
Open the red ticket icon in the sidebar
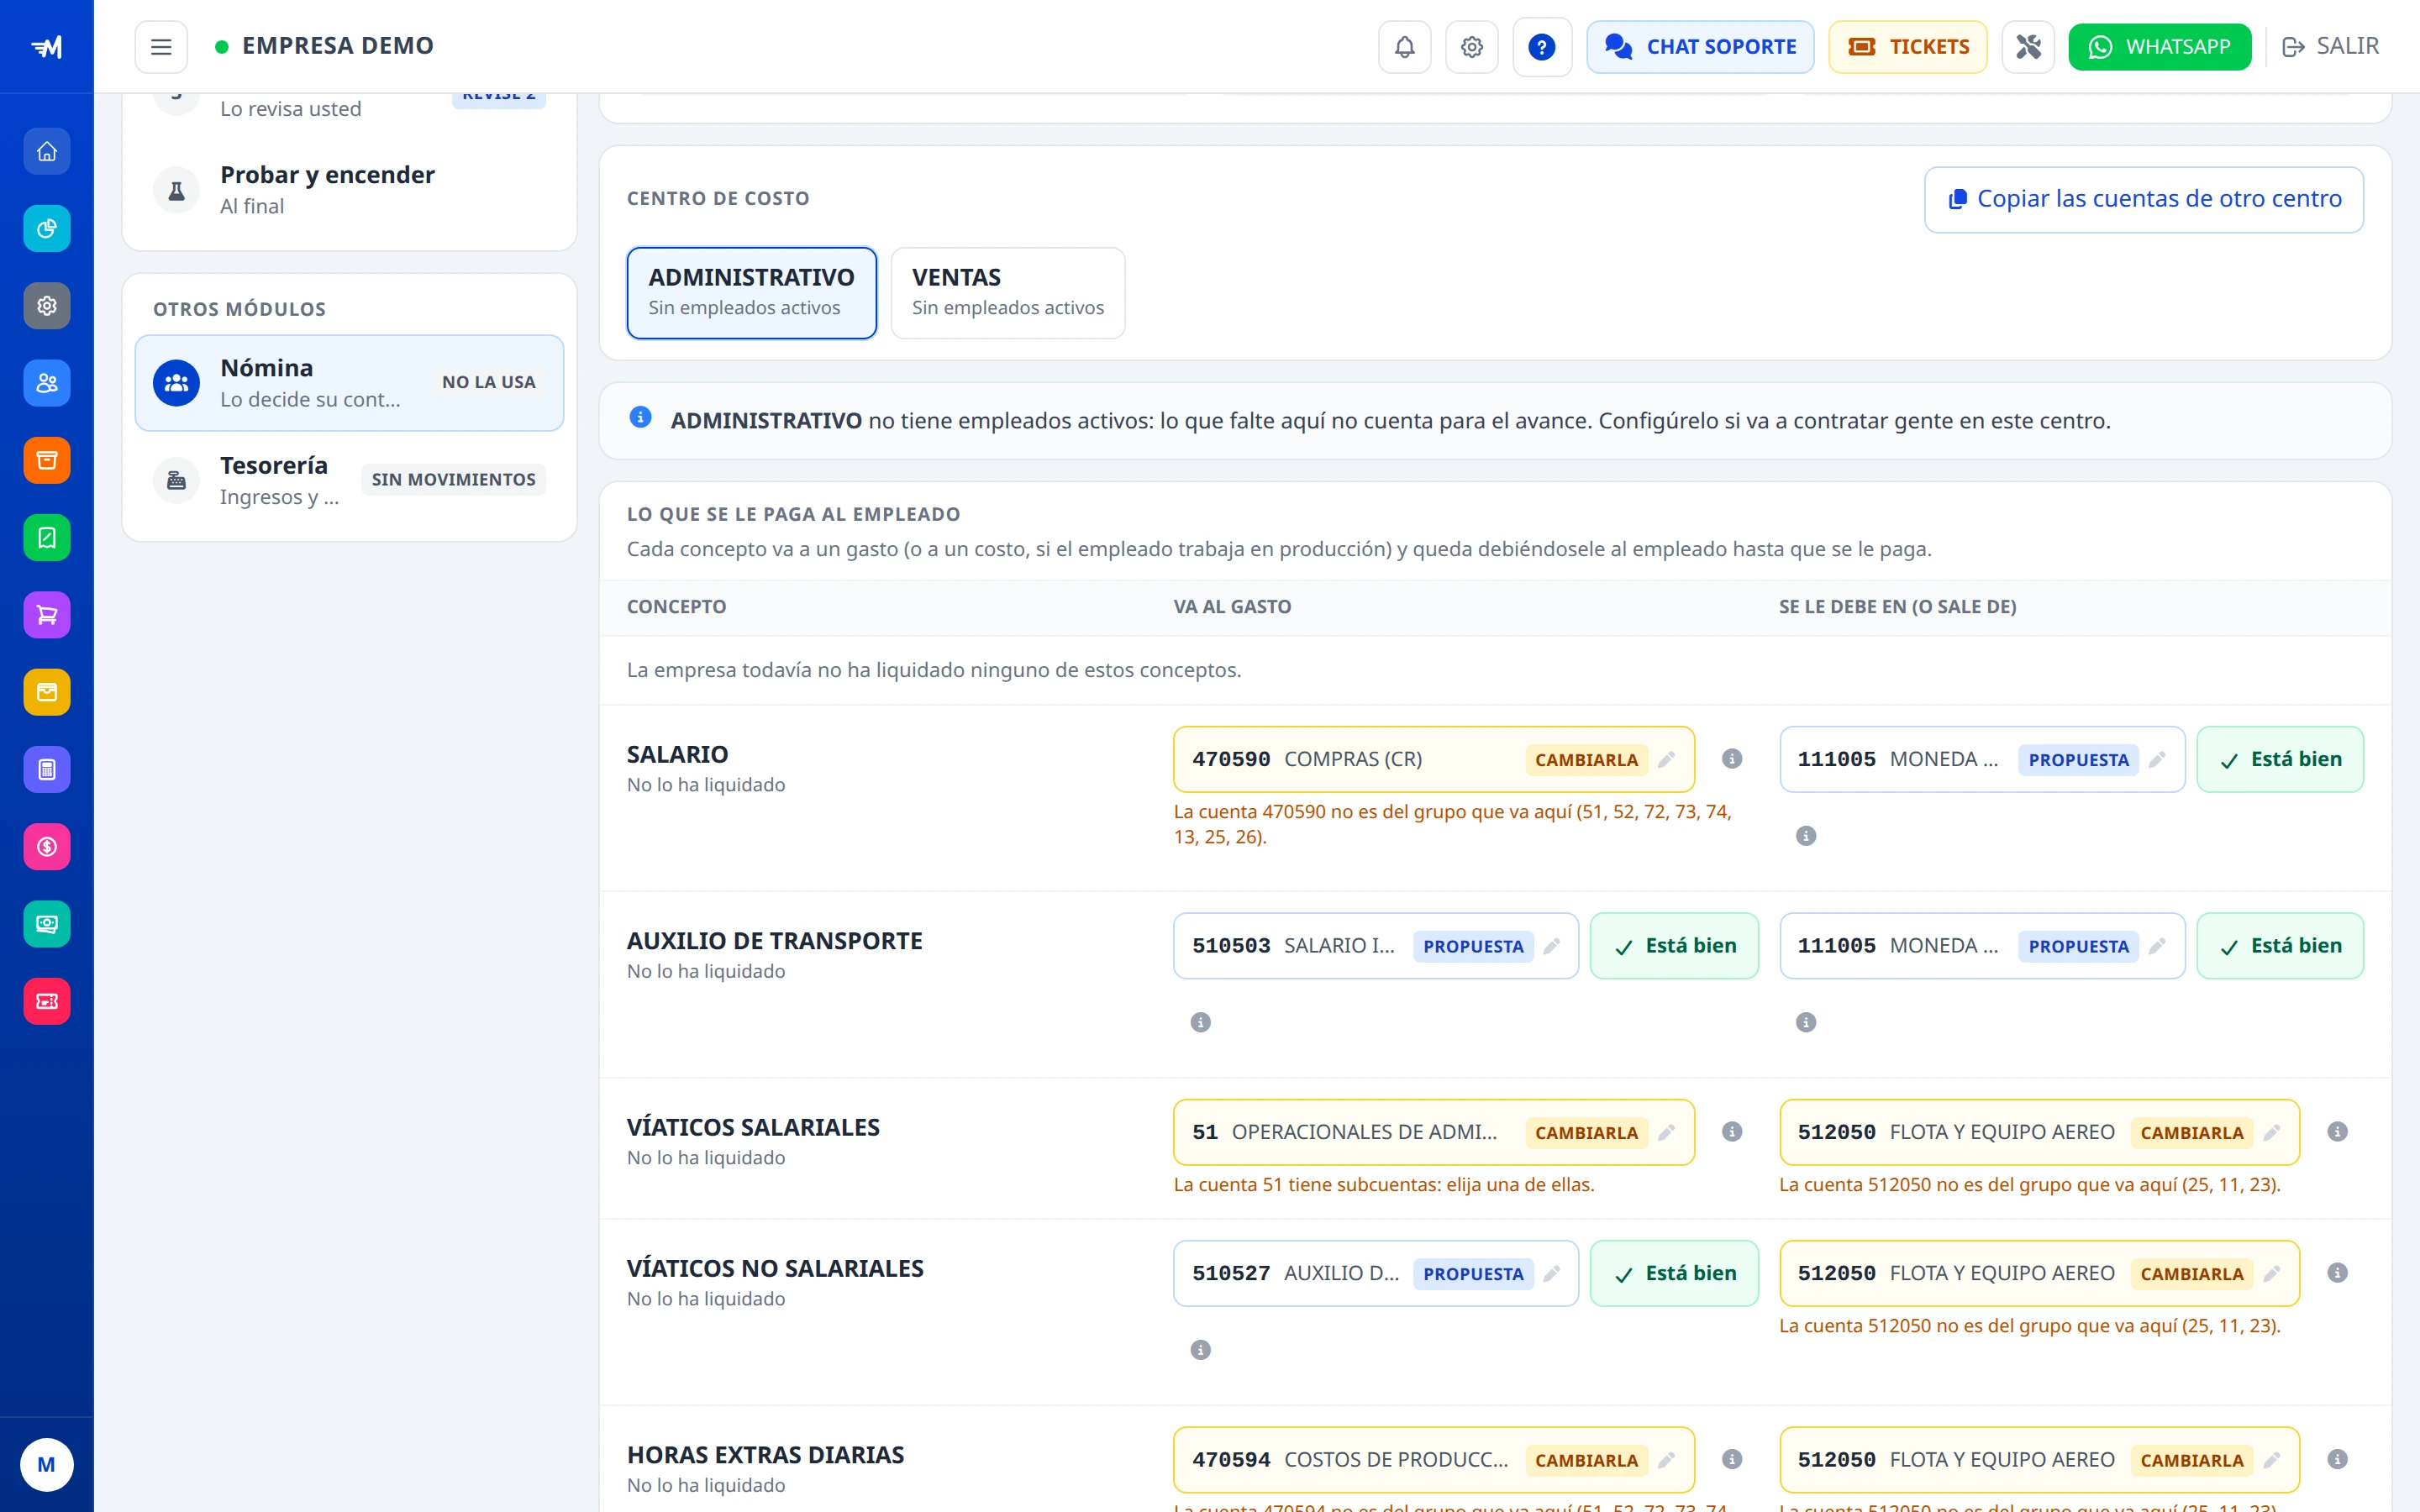coord(47,1001)
